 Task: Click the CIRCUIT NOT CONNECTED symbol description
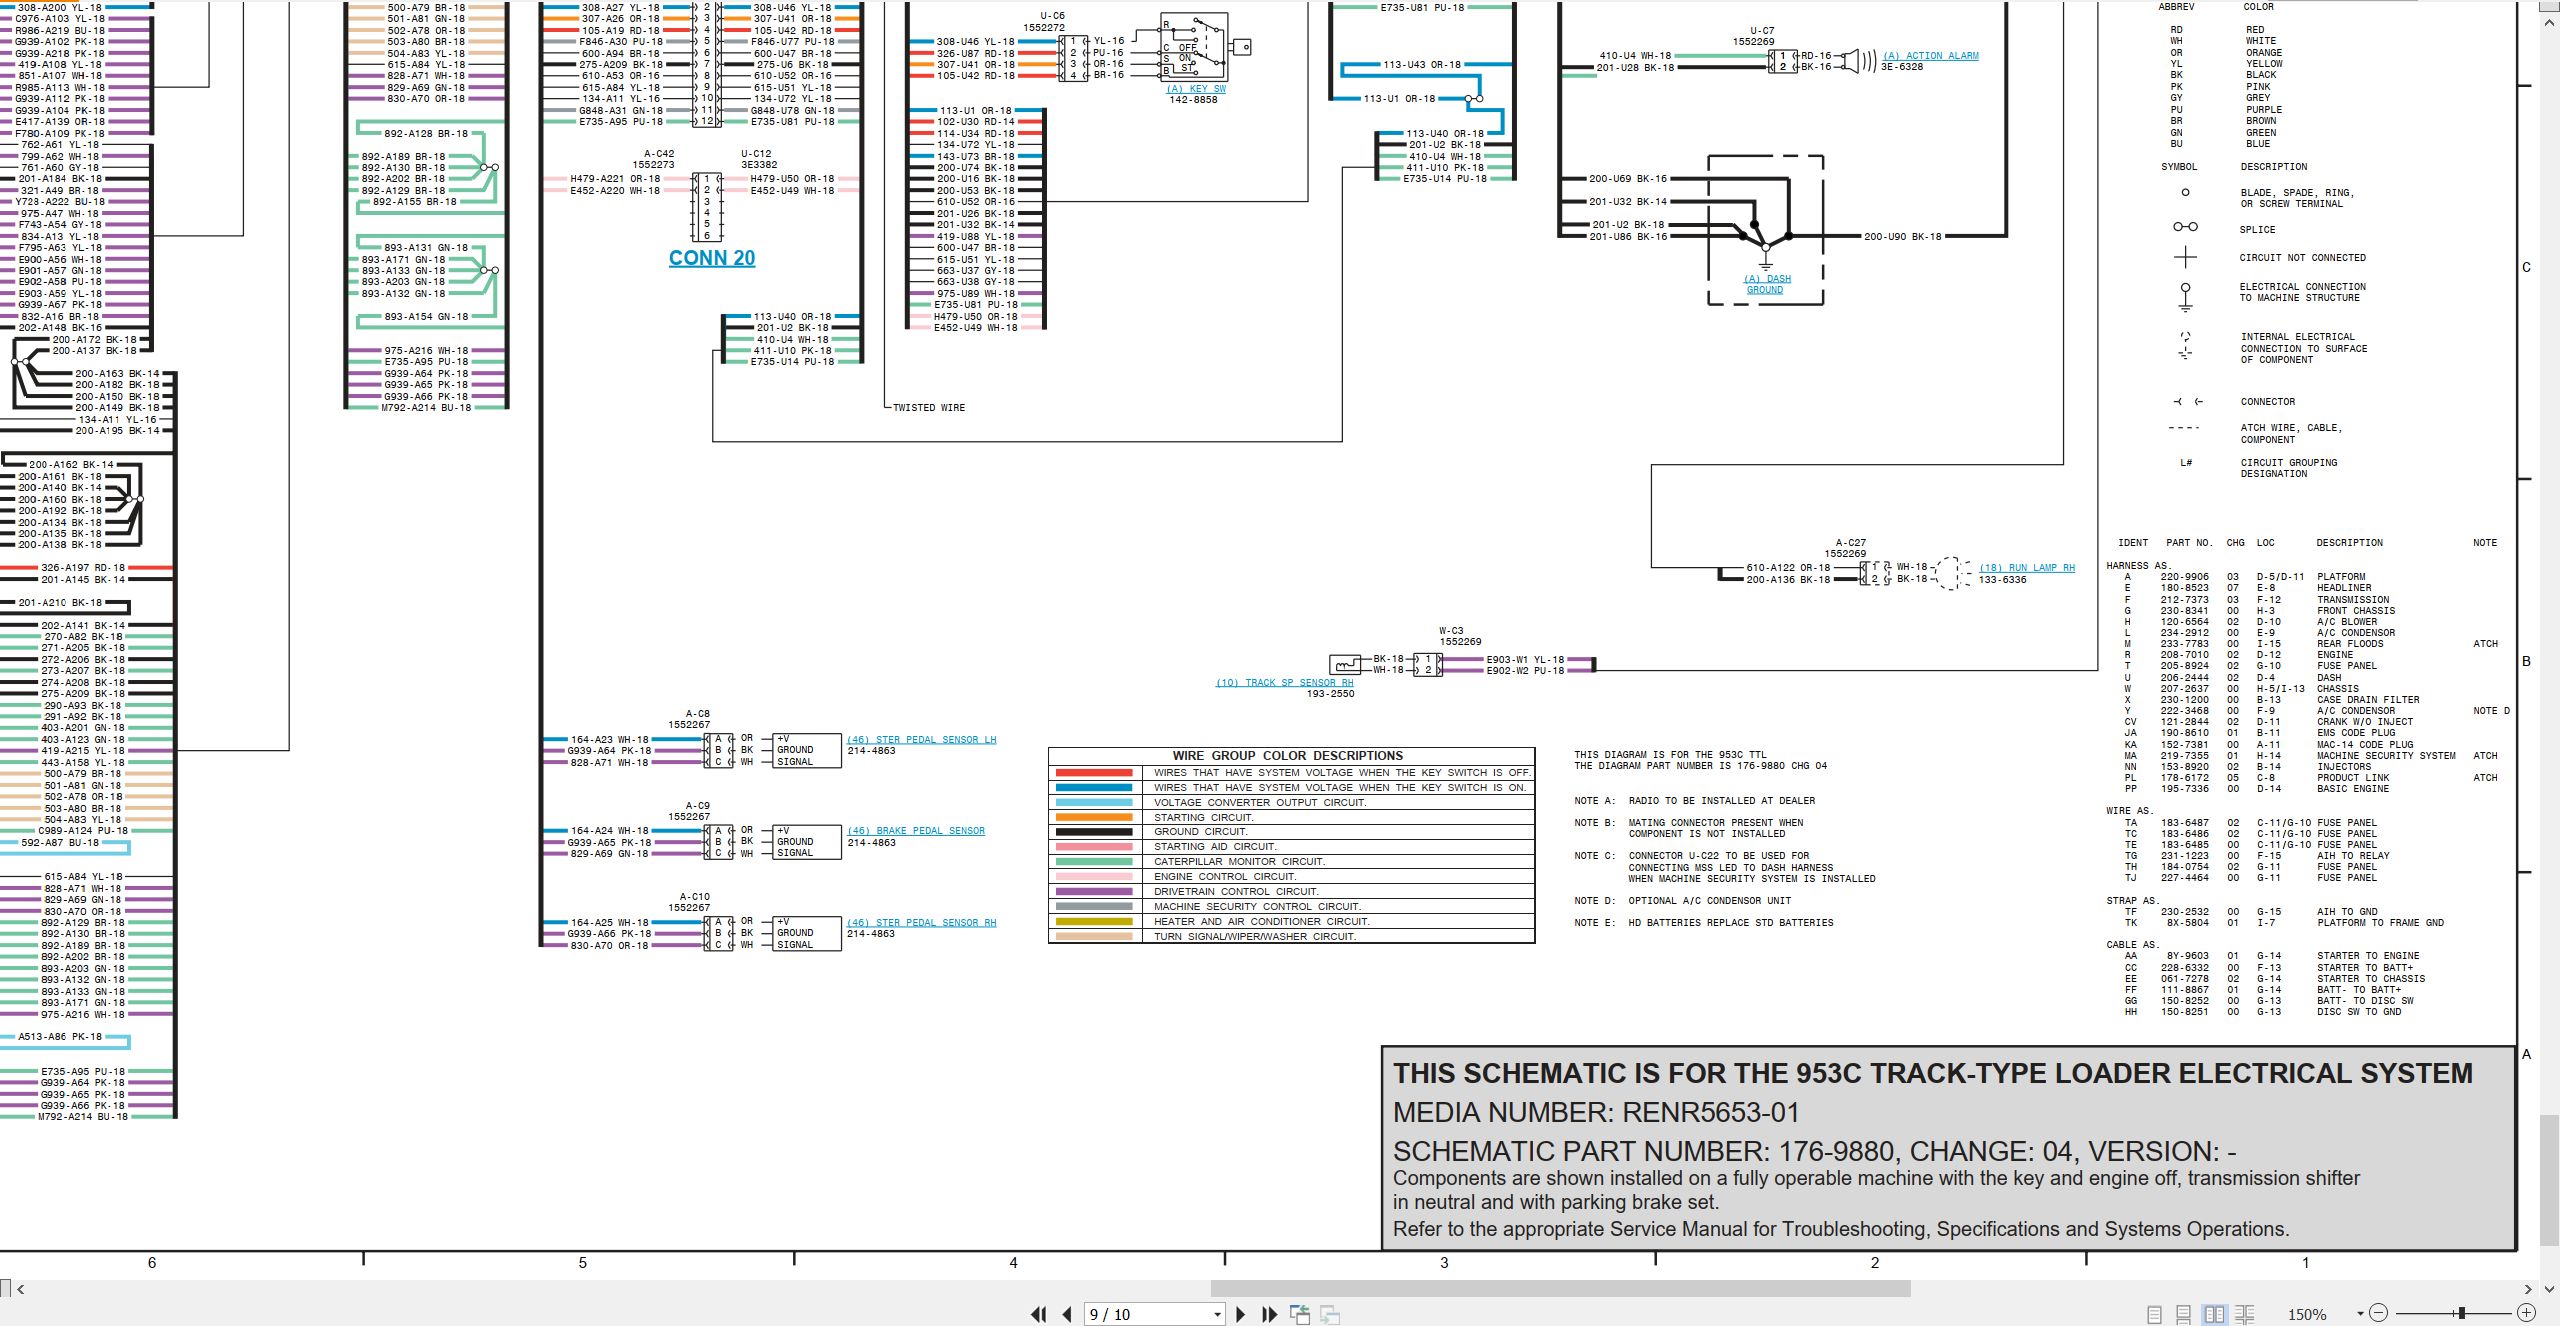click(x=2302, y=258)
